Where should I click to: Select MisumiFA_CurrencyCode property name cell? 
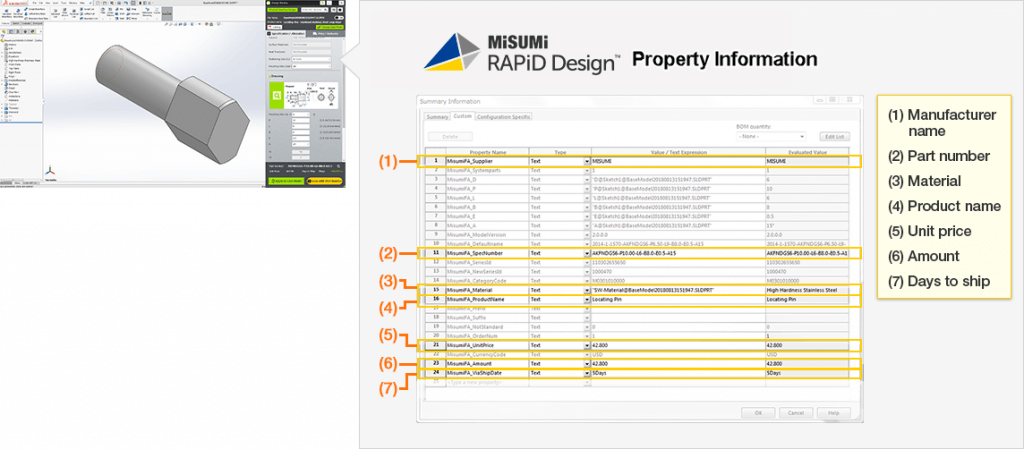pos(487,354)
